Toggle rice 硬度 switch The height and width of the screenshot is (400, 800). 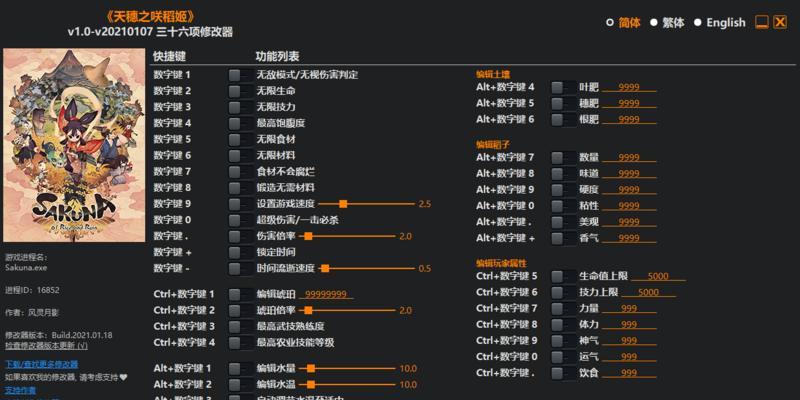coord(563,190)
